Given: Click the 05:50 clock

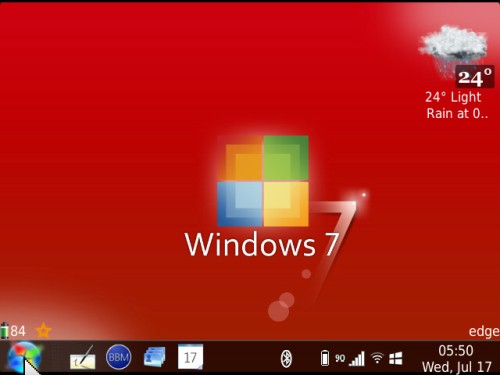Looking at the screenshot, I should point(456,350).
